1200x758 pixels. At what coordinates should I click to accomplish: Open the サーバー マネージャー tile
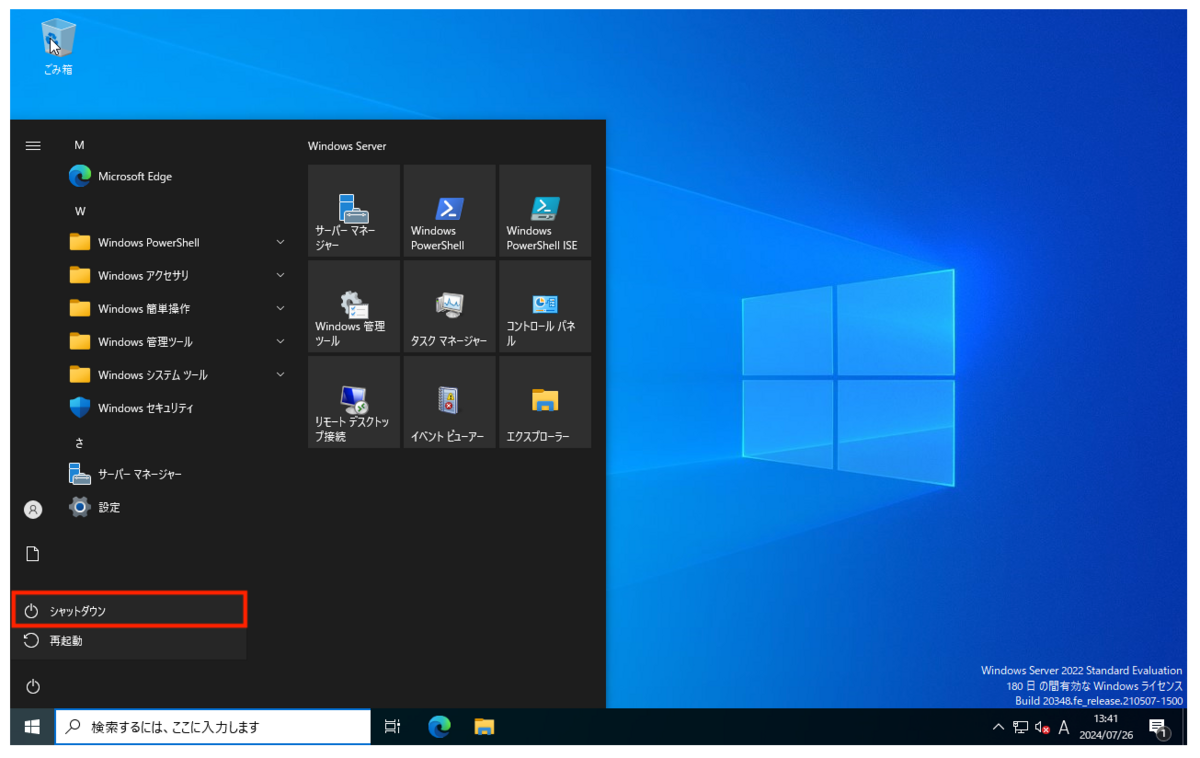click(x=354, y=210)
